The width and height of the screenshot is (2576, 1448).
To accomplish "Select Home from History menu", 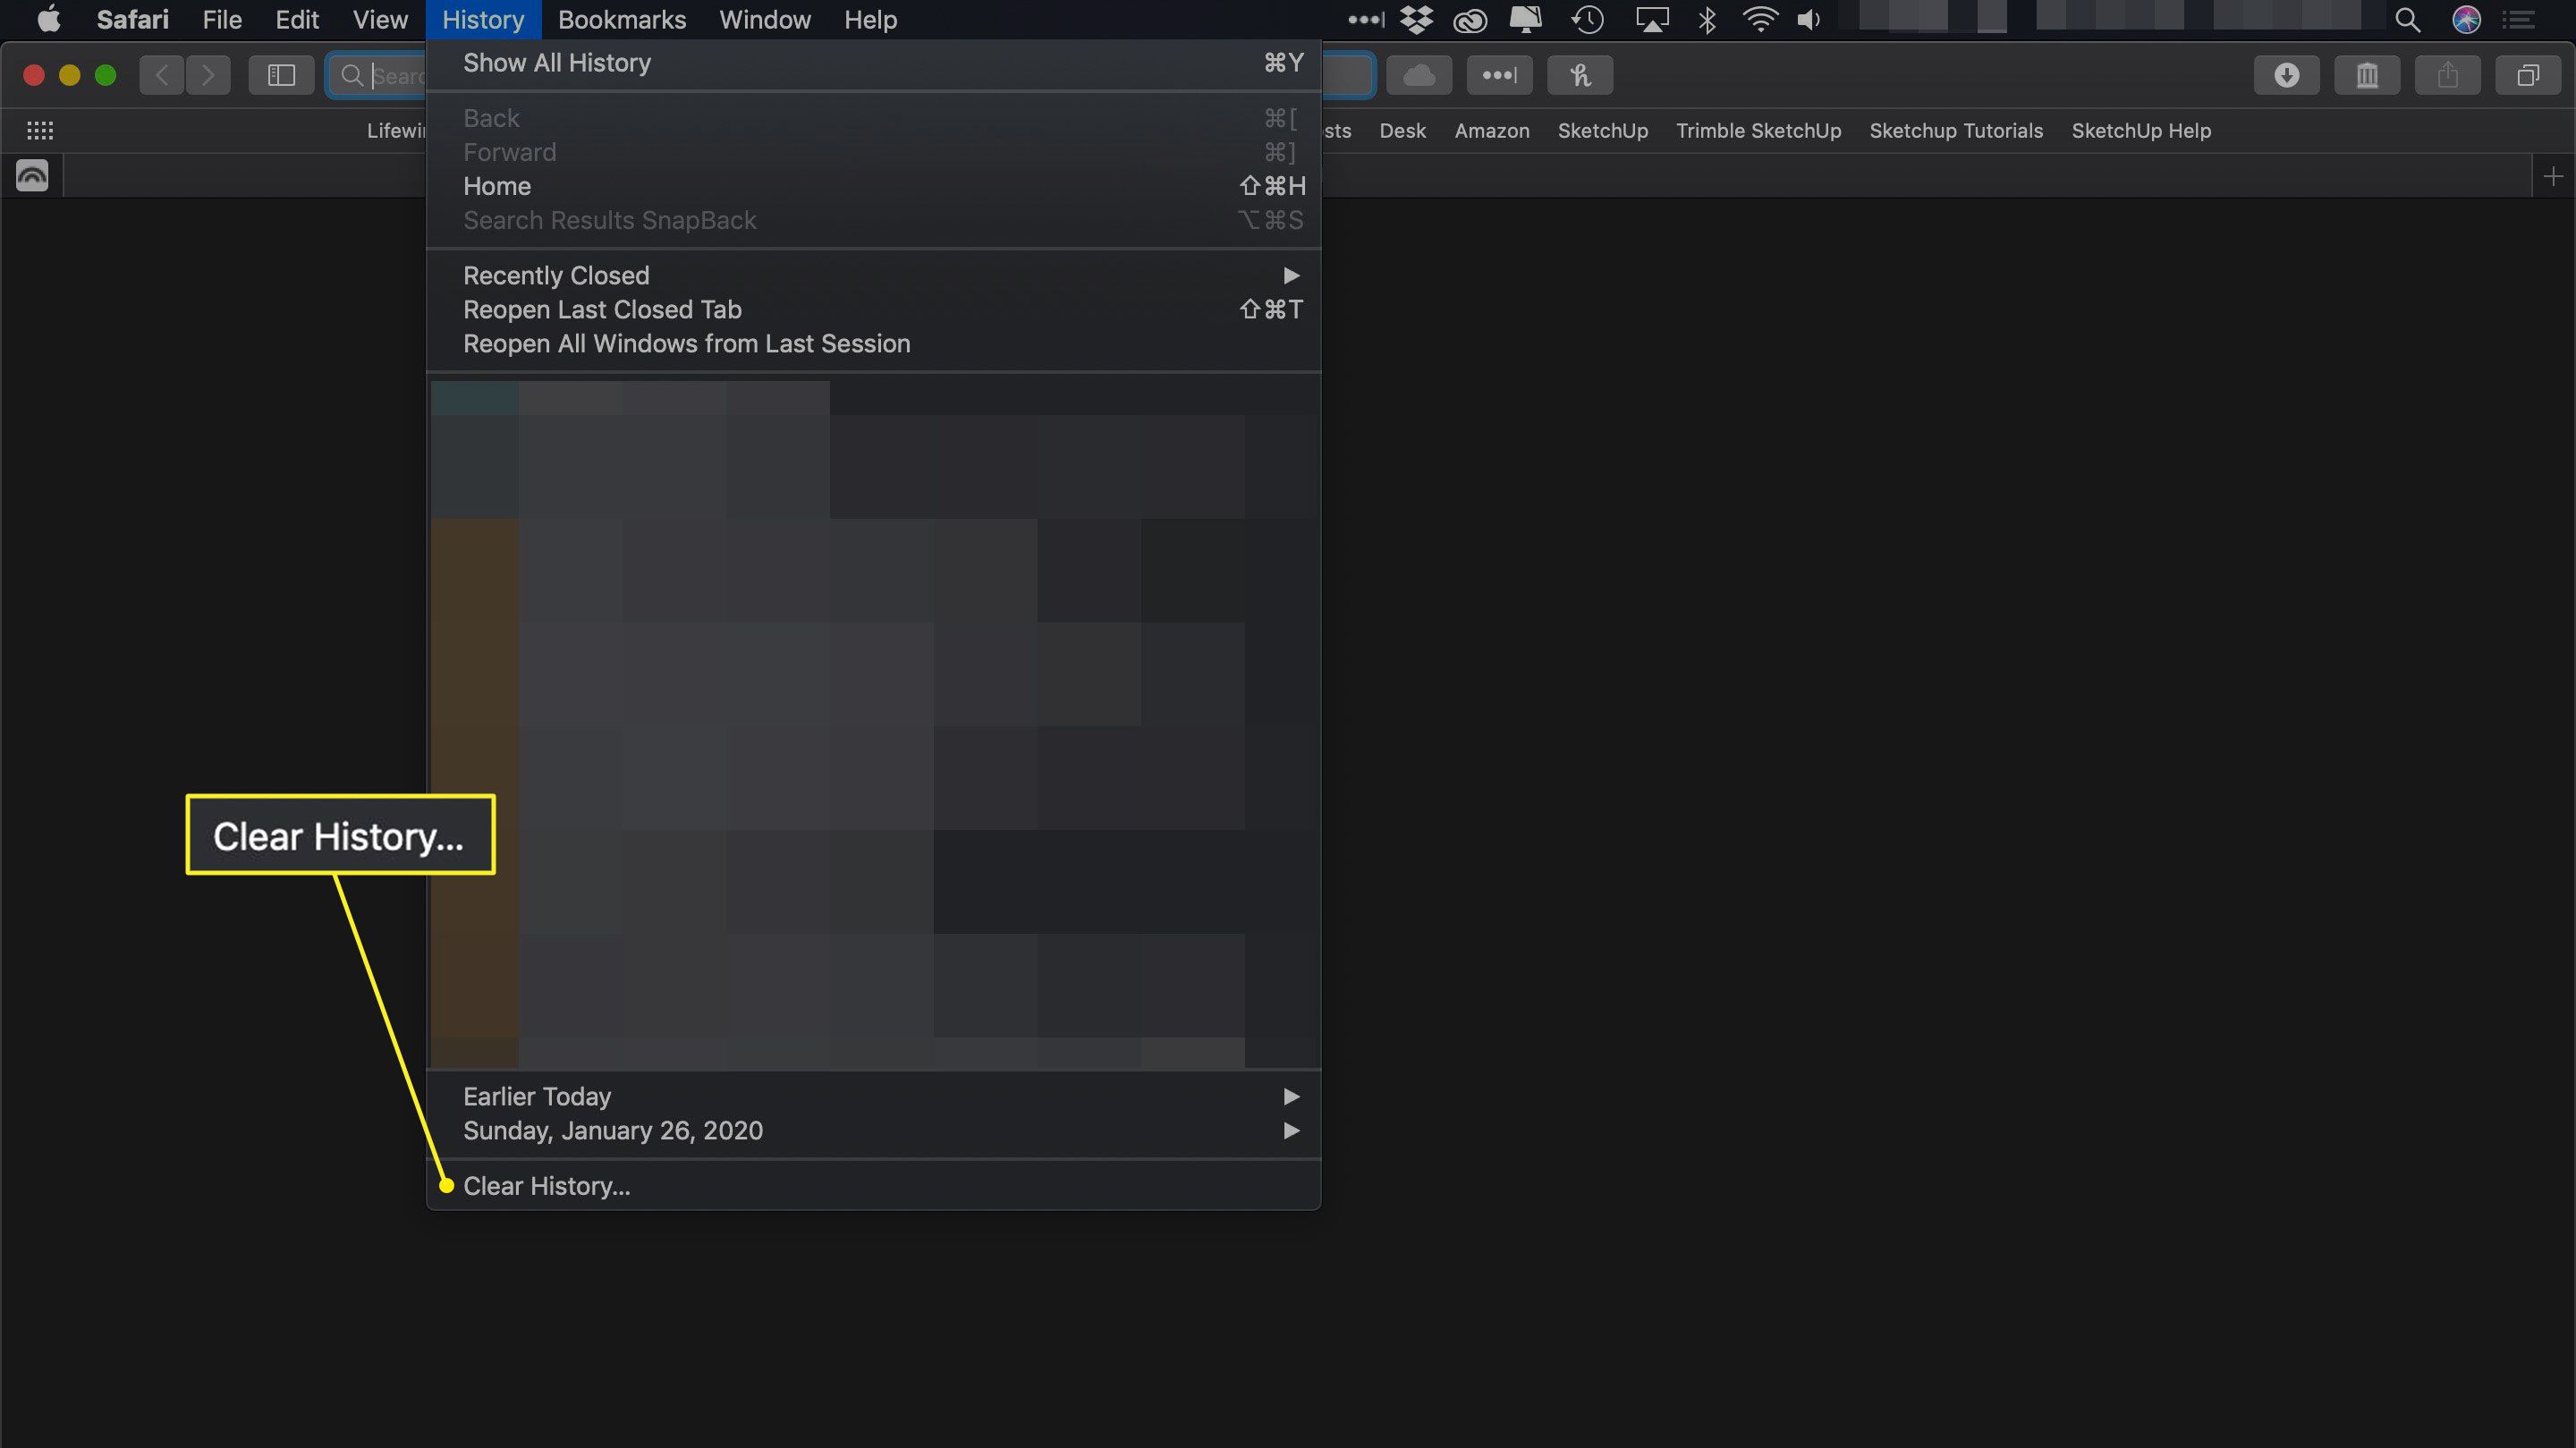I will click(497, 186).
